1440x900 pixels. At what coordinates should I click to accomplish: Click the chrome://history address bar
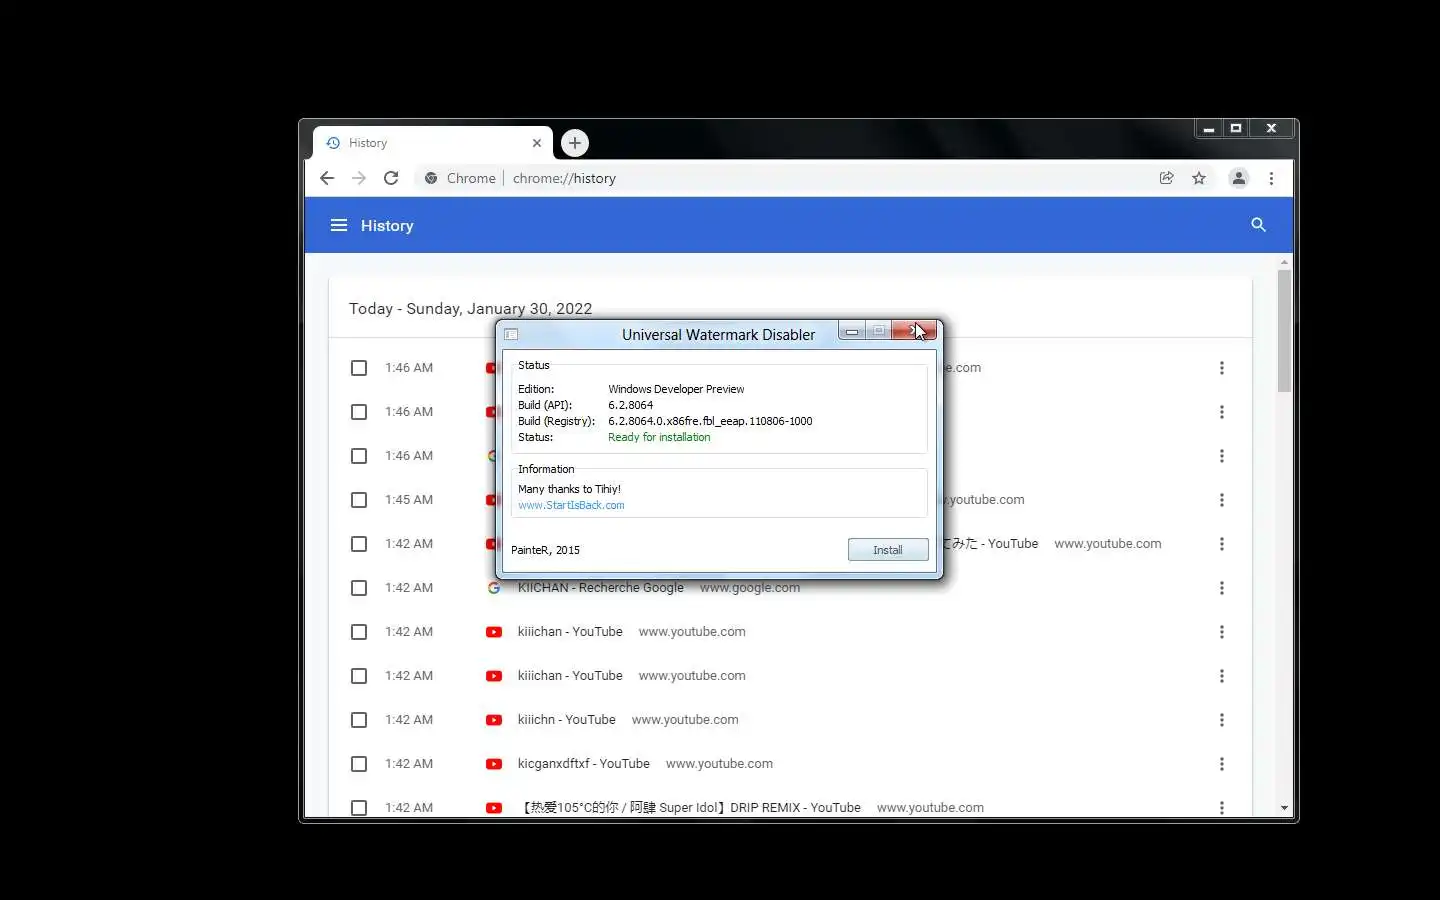[780, 178]
